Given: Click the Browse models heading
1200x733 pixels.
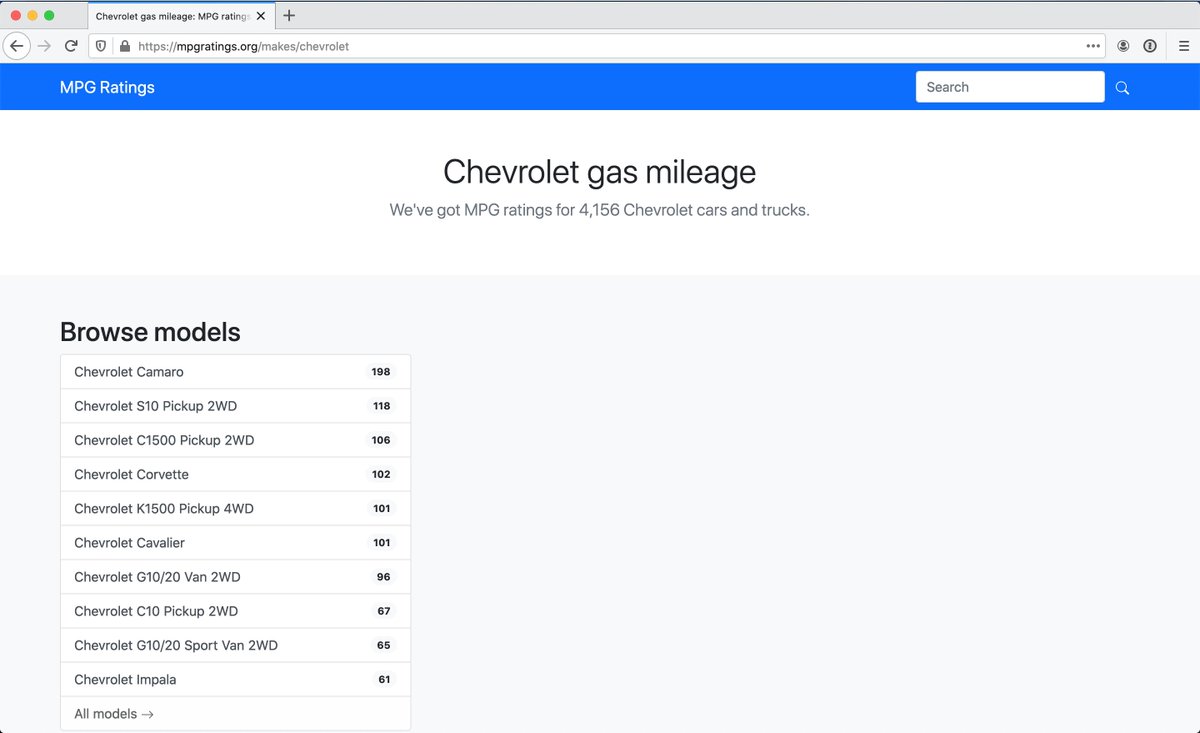Looking at the screenshot, I should [150, 332].
